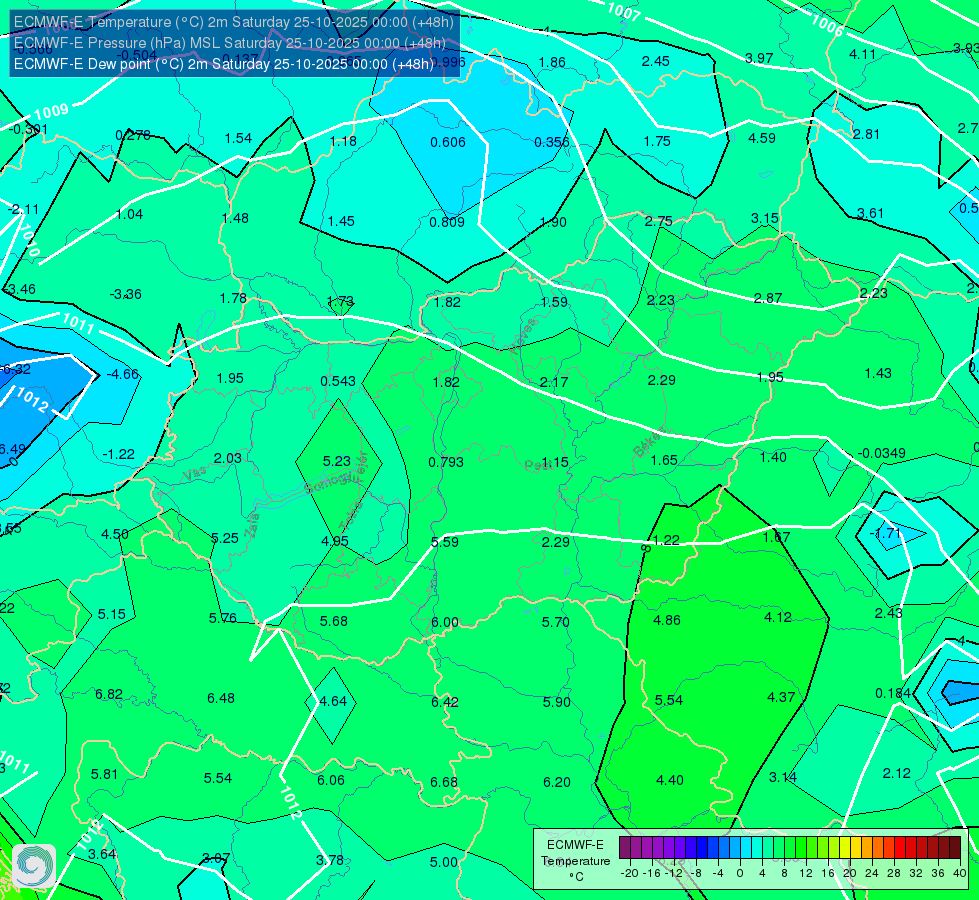Click the 1010 pressure contour label

coord(29,242)
